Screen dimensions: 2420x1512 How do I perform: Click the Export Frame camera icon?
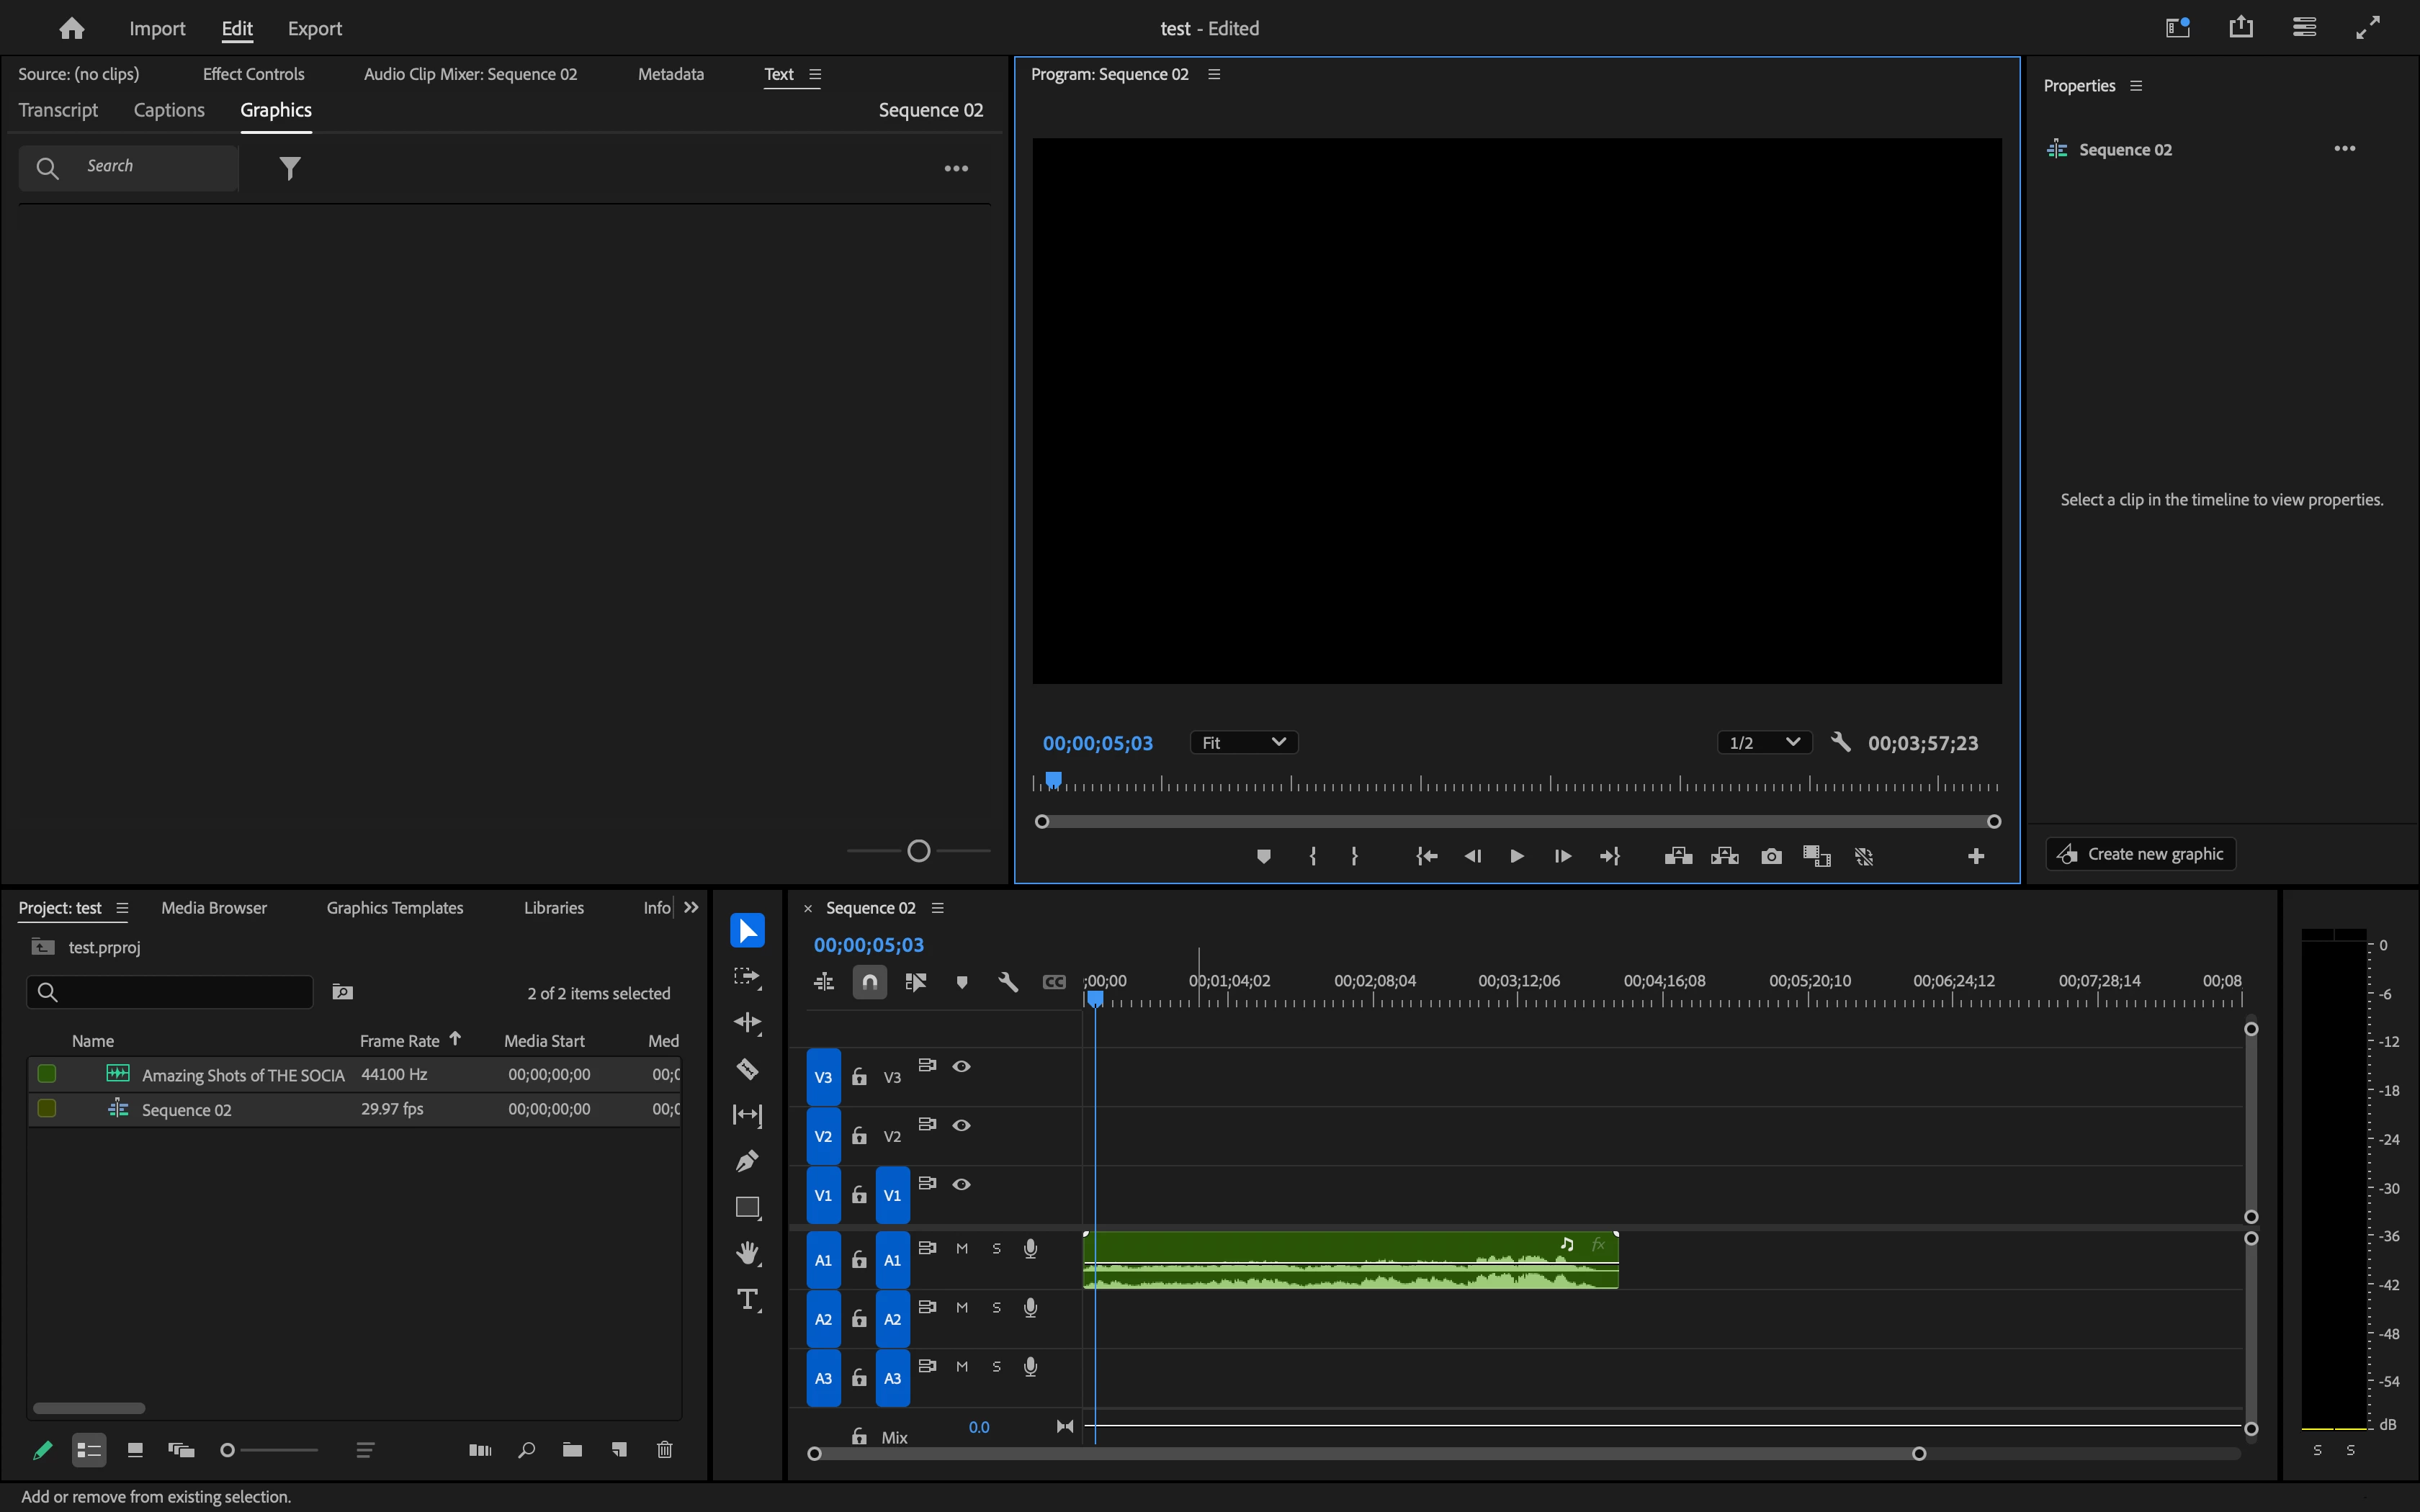pos(1771,857)
